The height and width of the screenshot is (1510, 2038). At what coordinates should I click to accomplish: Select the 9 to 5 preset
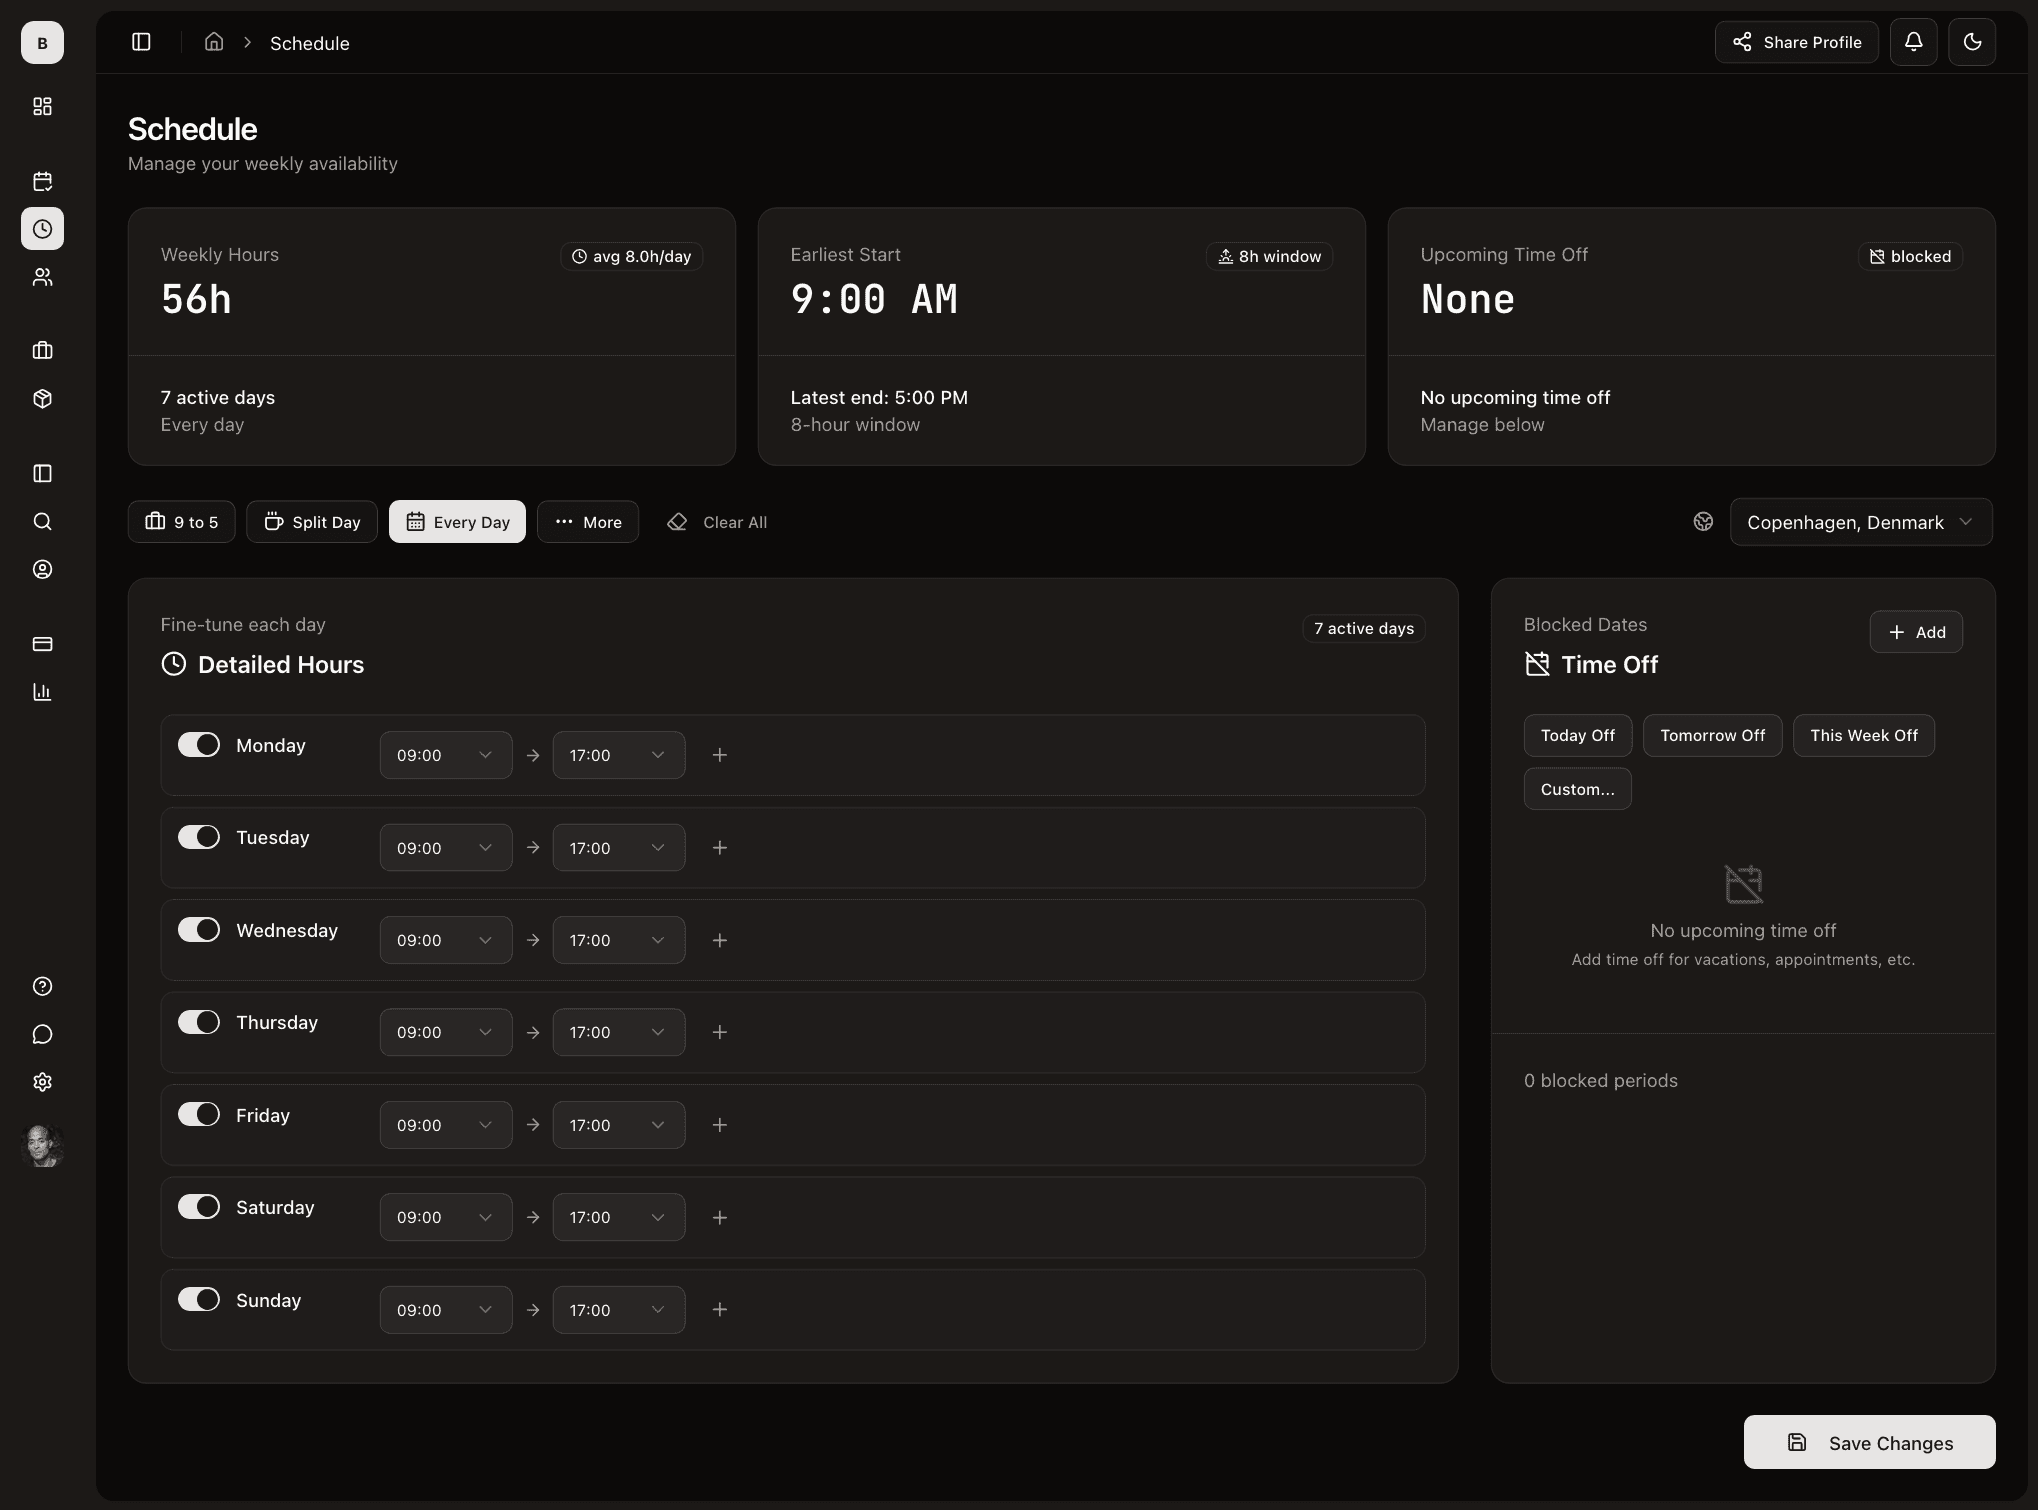point(181,521)
